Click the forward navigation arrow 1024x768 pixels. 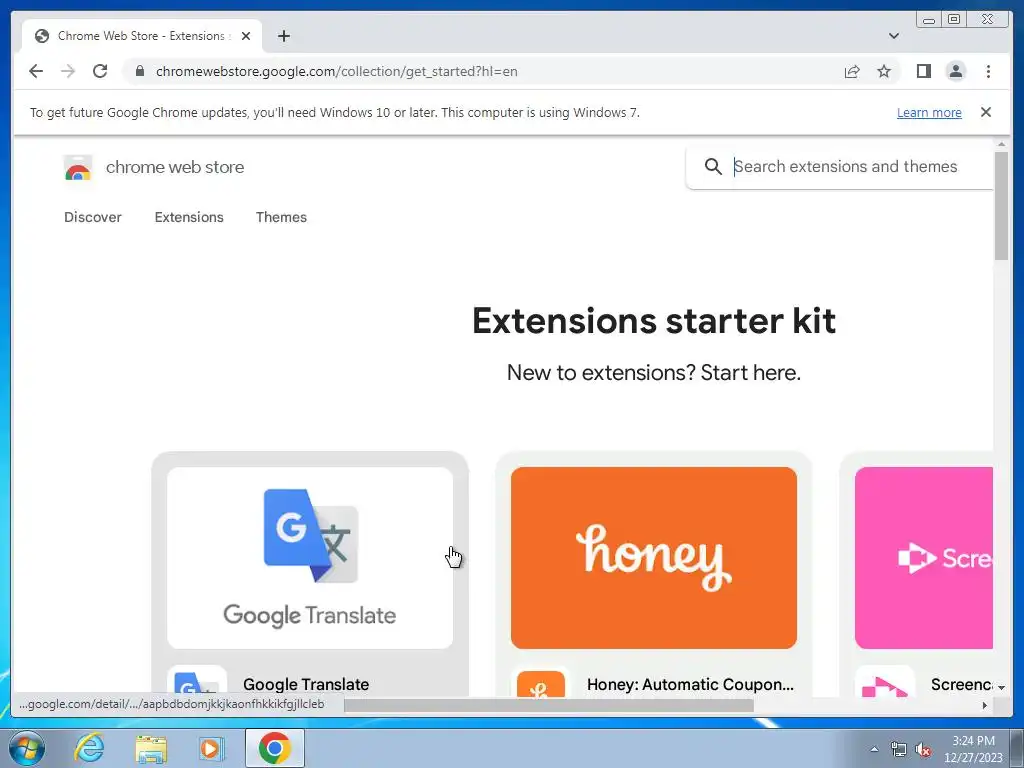pos(68,71)
